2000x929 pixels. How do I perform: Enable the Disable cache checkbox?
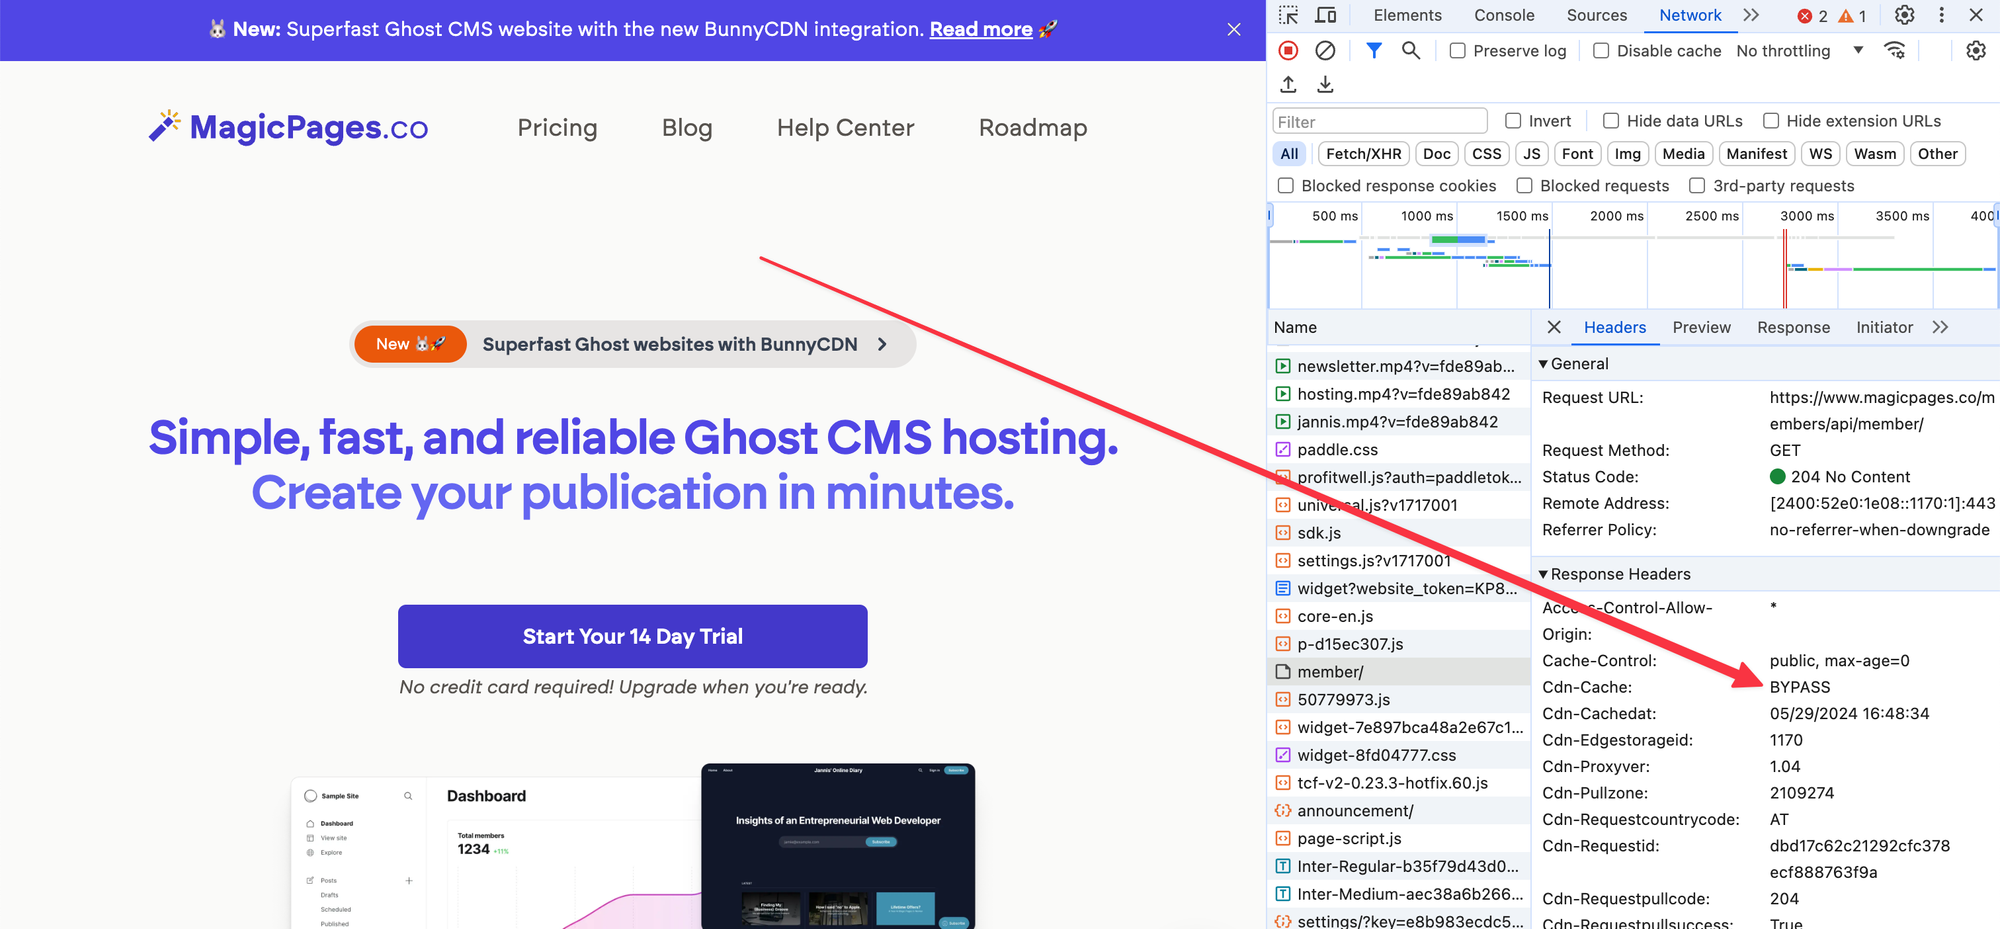tap(1601, 51)
